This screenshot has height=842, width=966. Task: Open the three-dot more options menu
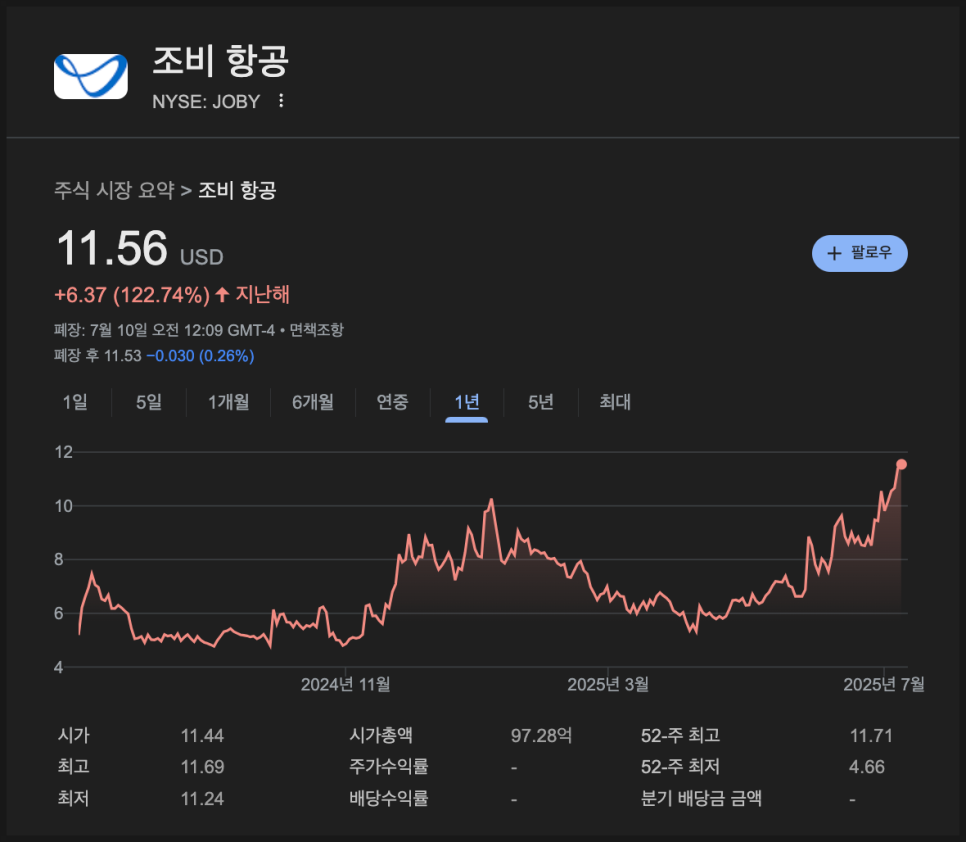tap(281, 101)
